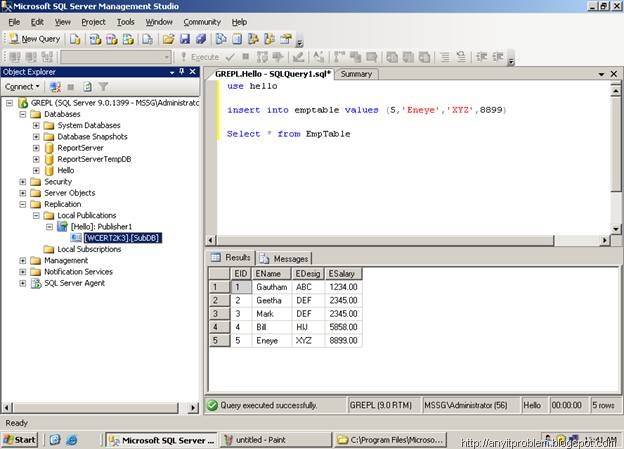
Task: Save the query with the floppy disk icon
Action: [x=185, y=39]
